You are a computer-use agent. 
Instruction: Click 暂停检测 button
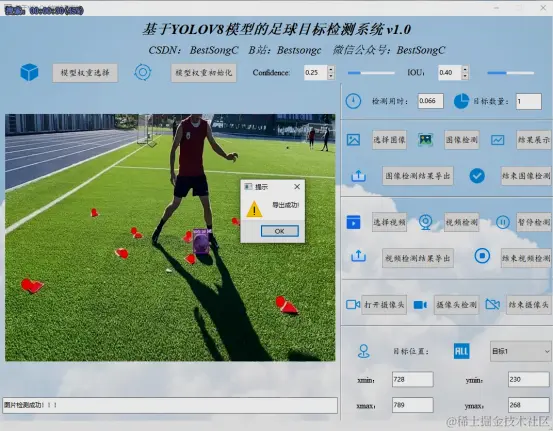click(x=534, y=222)
